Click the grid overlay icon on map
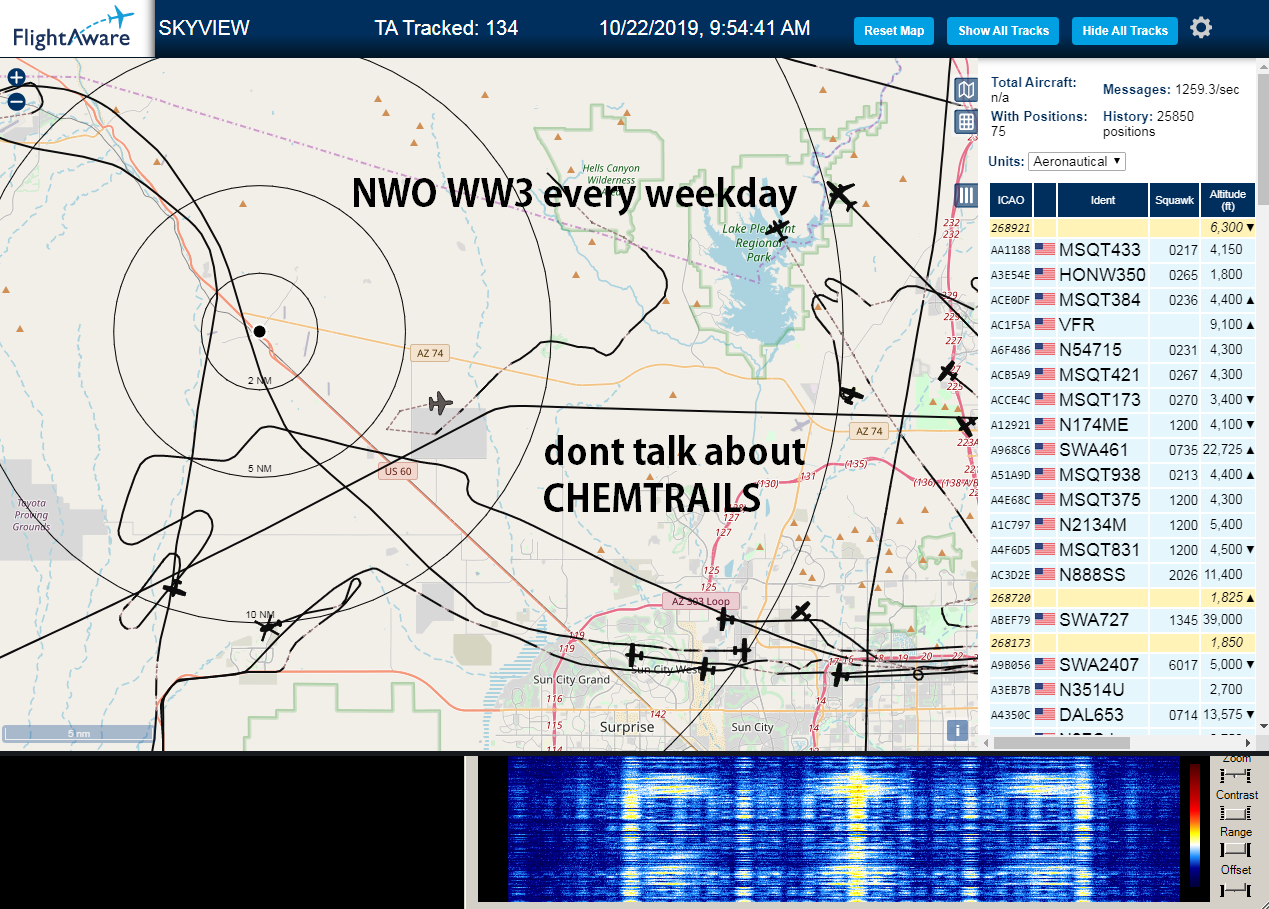Viewport: 1269px width, 909px height. click(966, 122)
